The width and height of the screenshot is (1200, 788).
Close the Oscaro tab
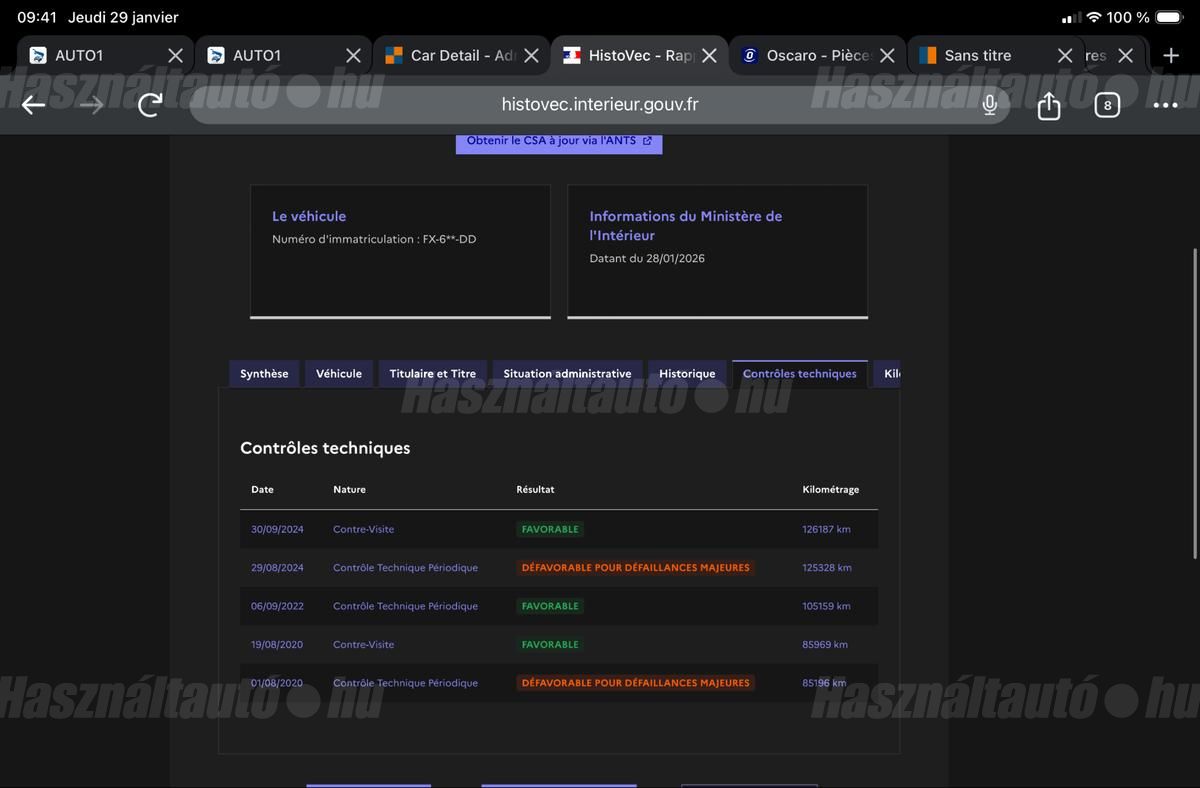click(887, 56)
